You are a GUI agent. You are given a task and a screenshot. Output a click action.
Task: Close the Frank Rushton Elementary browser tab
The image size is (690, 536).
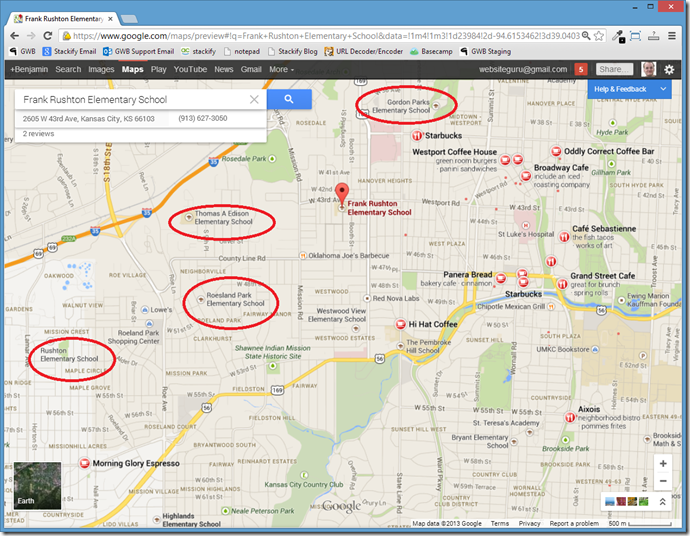click(x=110, y=19)
